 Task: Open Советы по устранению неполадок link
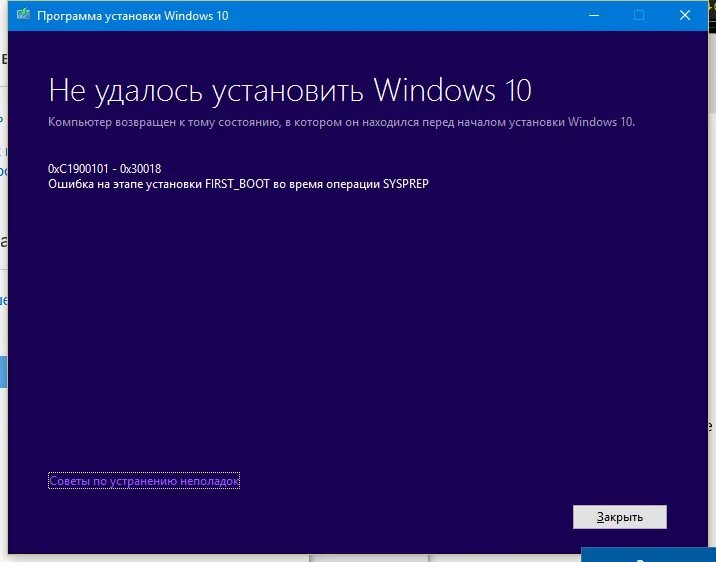pos(144,481)
